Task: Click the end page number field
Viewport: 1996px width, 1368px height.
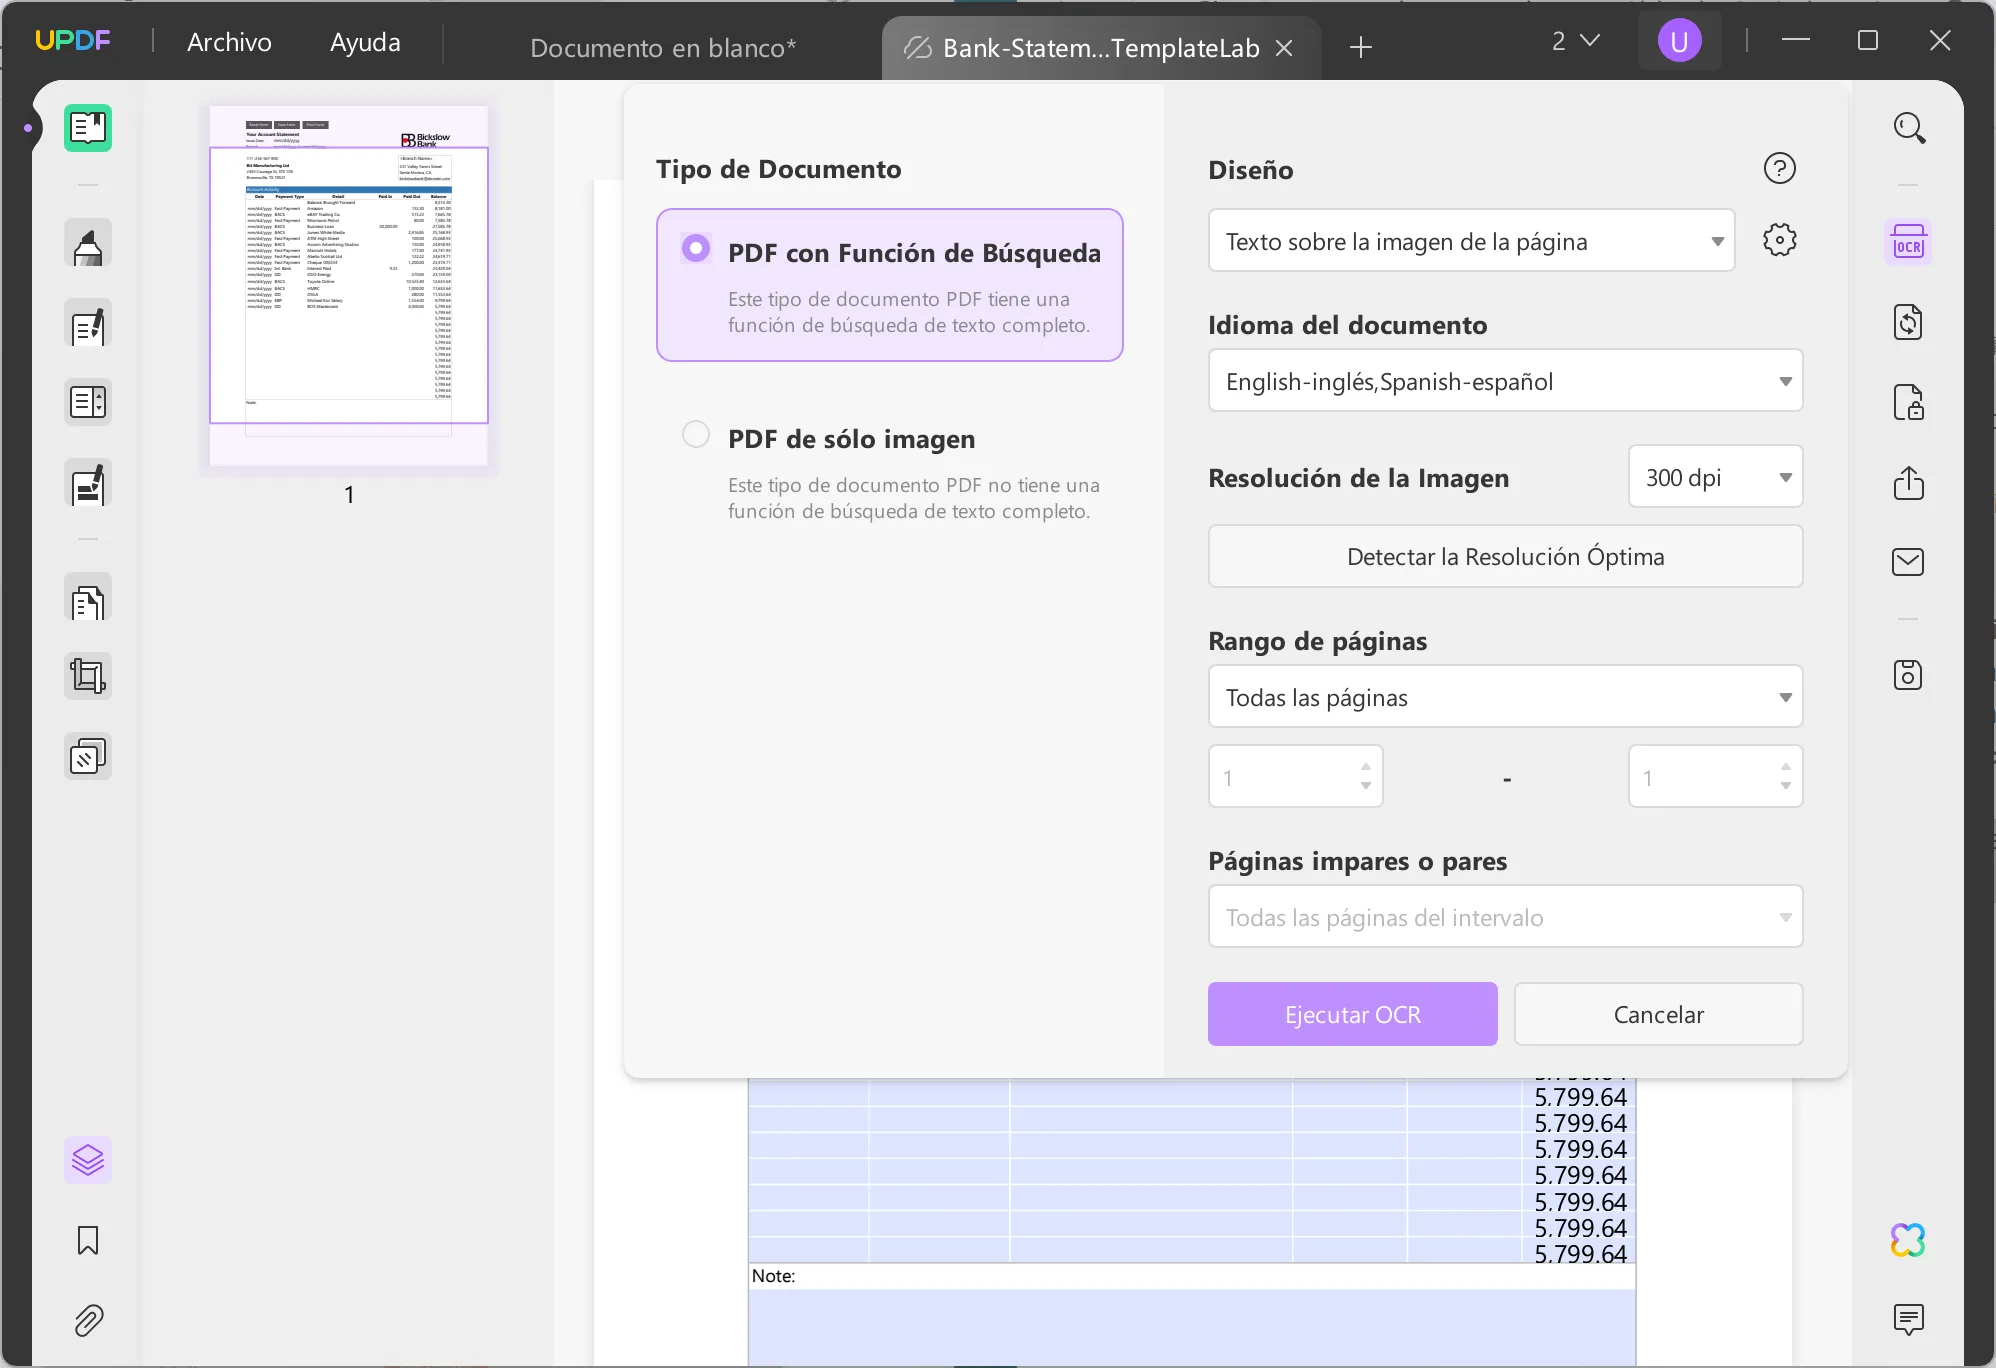Action: tap(1715, 776)
